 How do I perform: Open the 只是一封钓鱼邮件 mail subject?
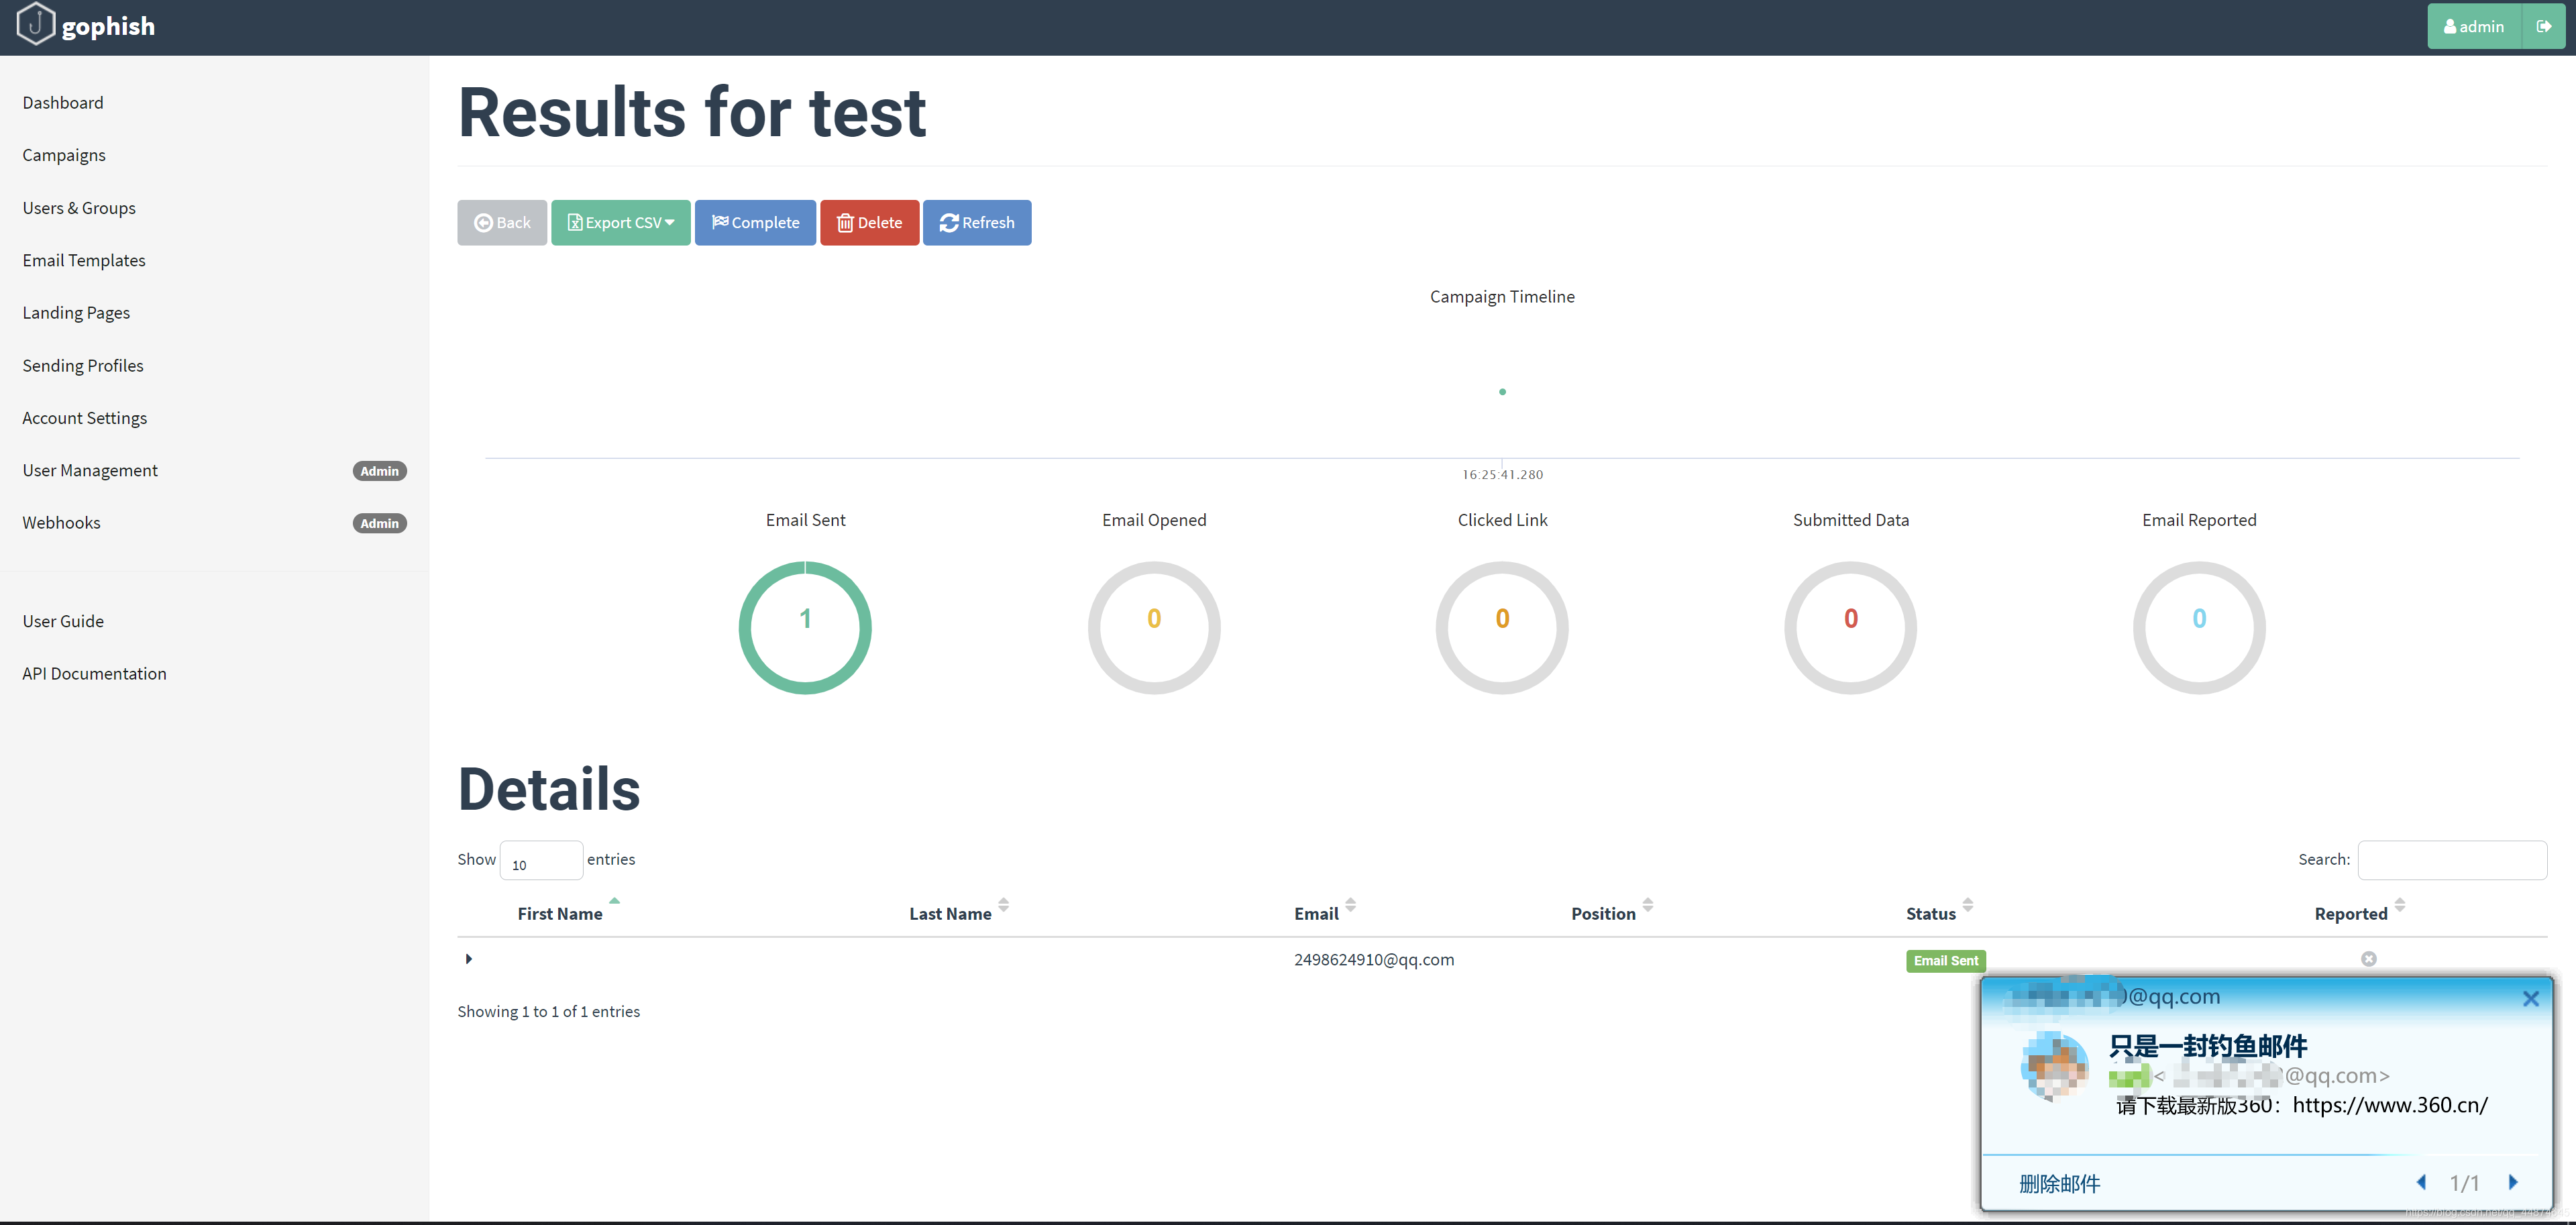point(2208,1046)
